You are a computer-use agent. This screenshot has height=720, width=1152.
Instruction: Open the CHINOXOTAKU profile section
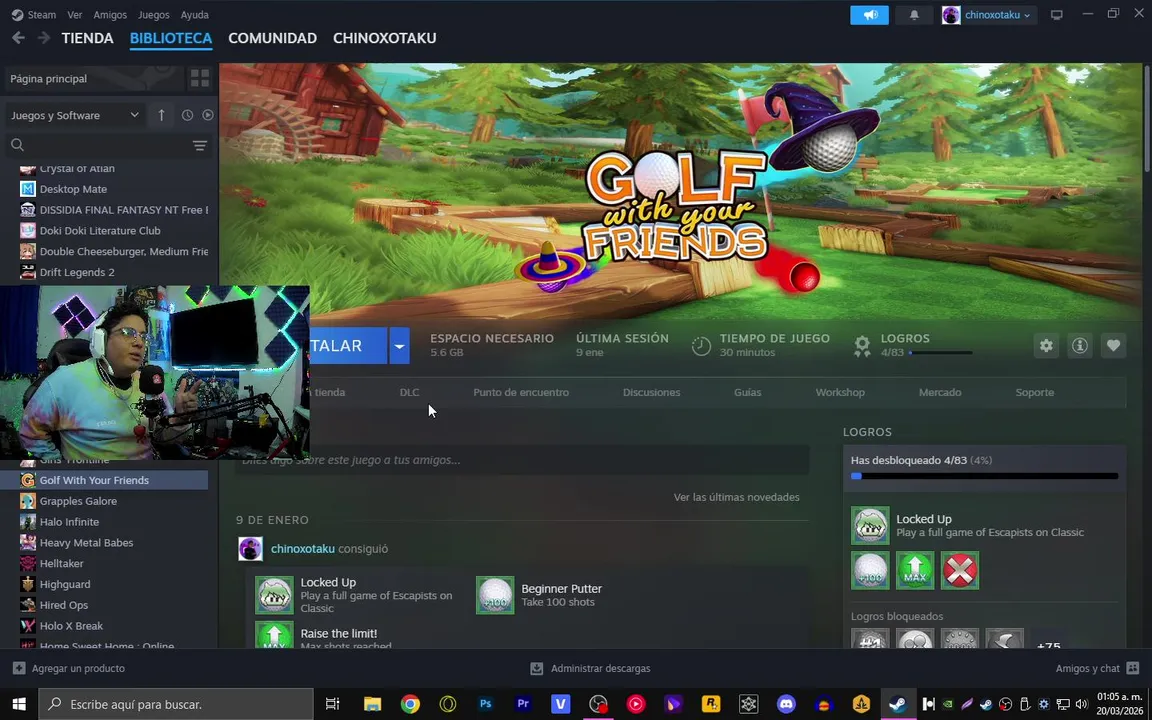[384, 38]
